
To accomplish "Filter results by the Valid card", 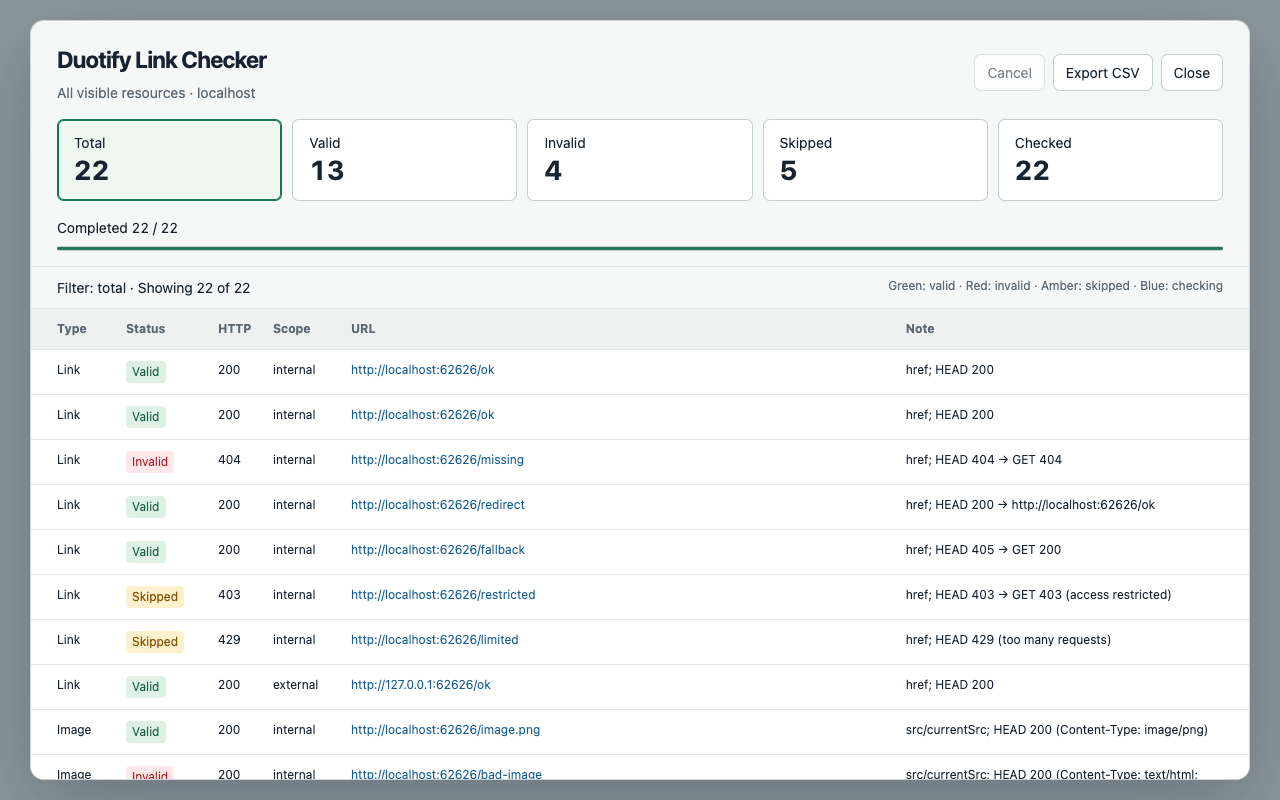I will [x=404, y=160].
